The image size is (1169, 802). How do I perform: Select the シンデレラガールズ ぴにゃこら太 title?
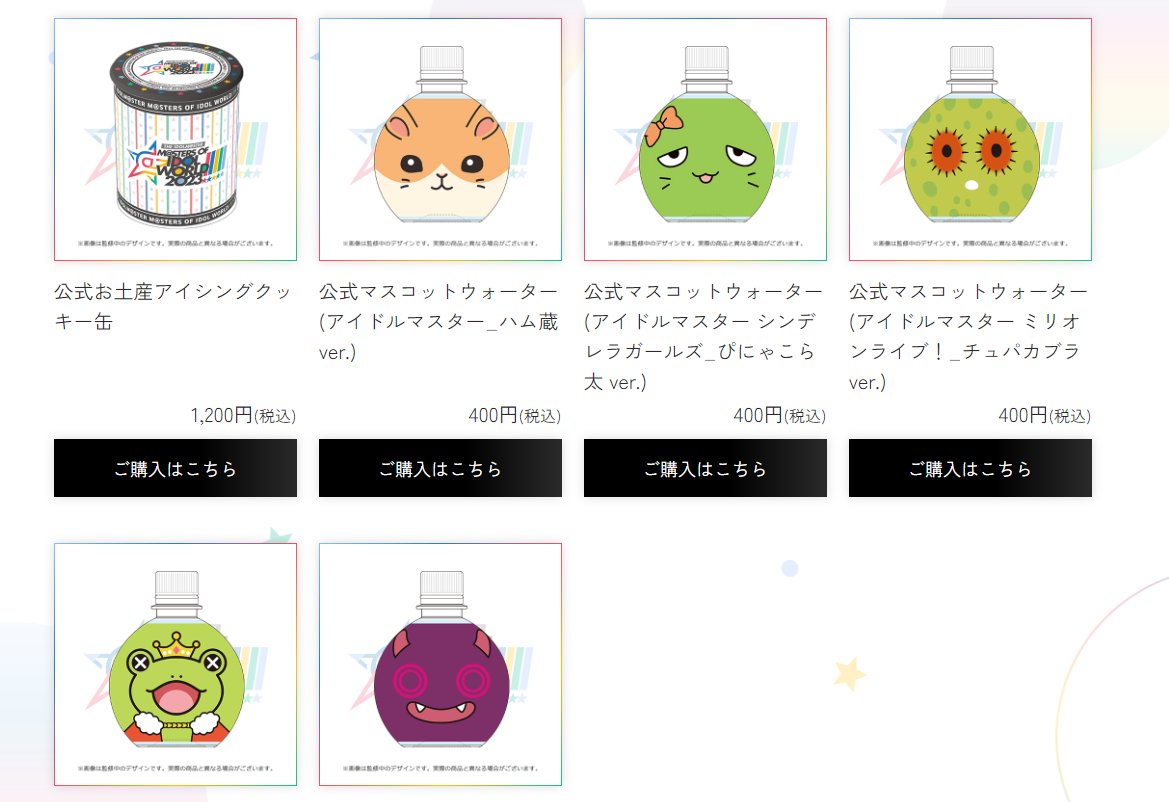[703, 337]
